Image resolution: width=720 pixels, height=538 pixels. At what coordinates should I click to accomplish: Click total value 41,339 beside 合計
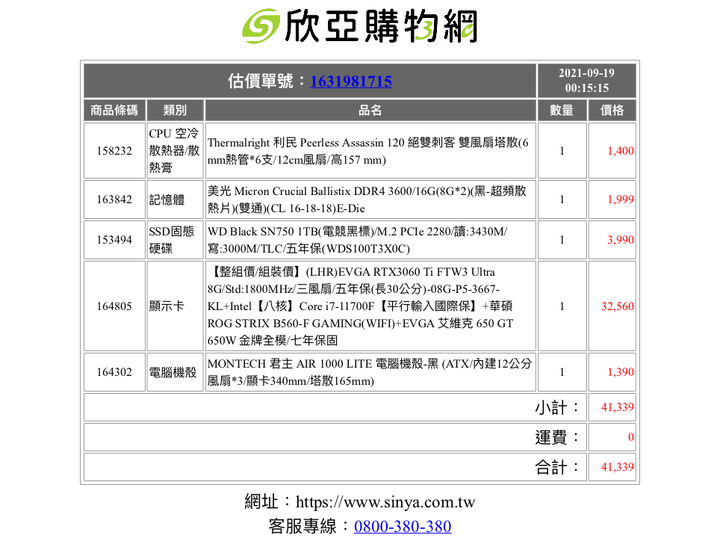click(x=618, y=467)
